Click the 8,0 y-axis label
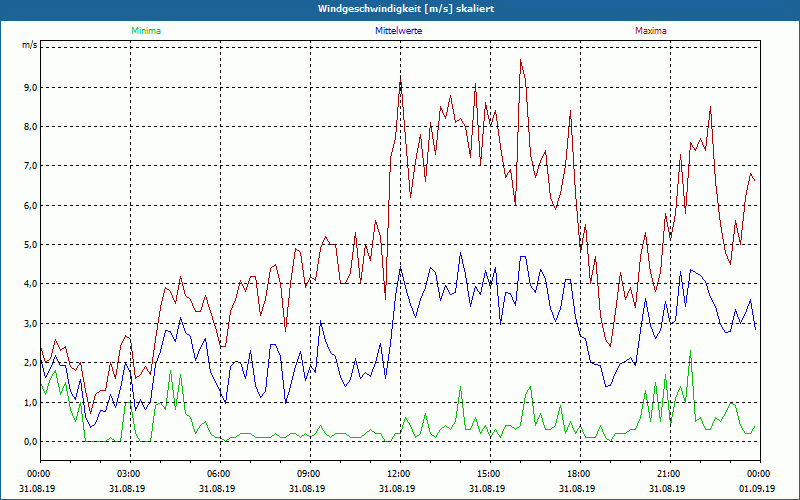800x500 pixels. click(x=31, y=127)
